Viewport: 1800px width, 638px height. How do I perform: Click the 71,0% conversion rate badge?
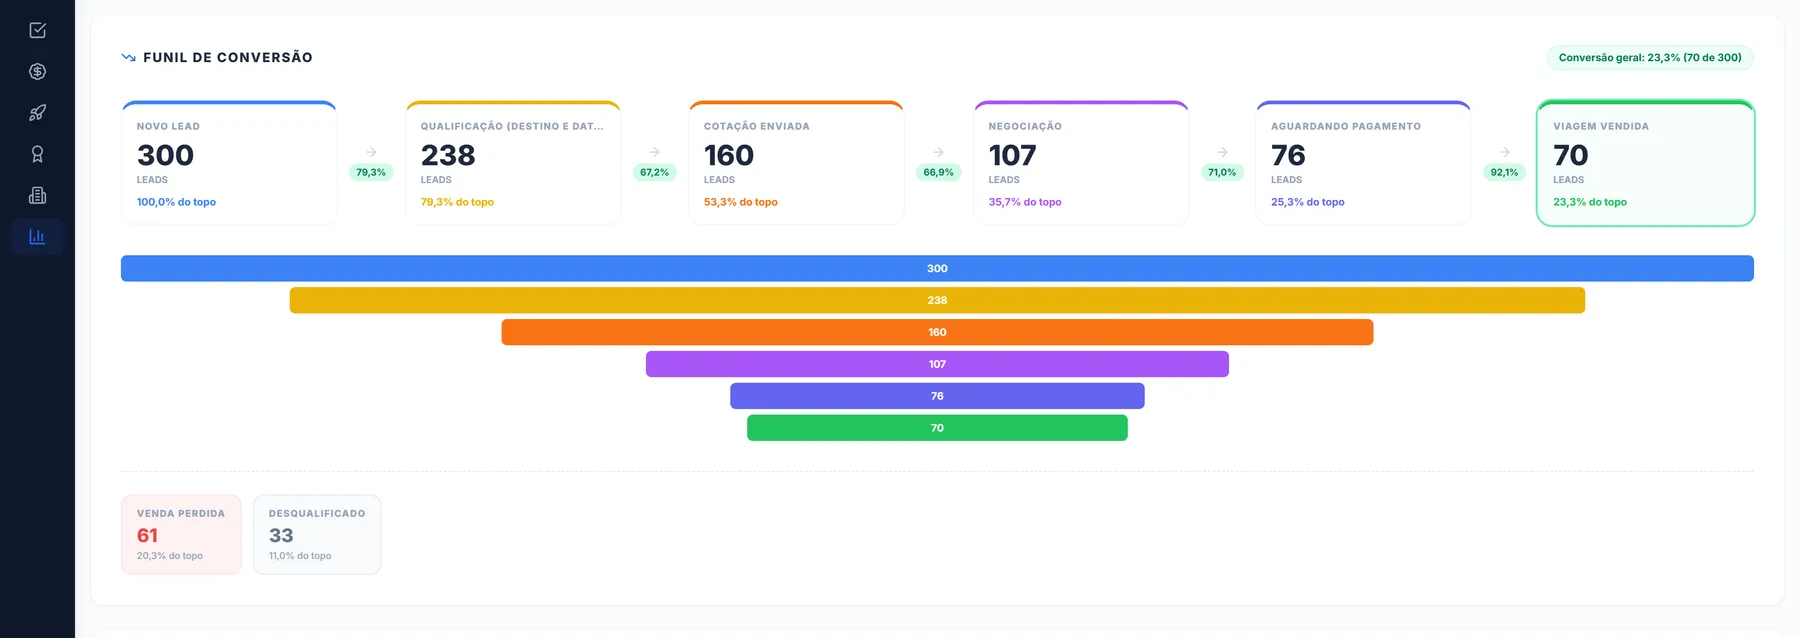1222,172
